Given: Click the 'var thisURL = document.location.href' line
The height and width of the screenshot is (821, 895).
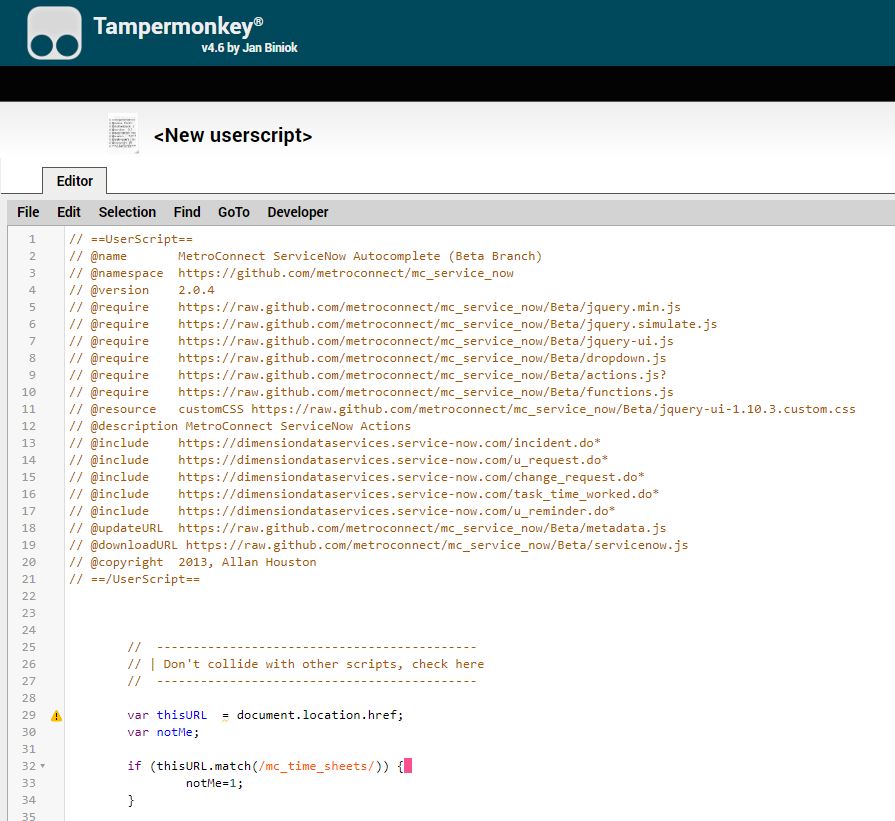Looking at the screenshot, I should click(x=265, y=715).
